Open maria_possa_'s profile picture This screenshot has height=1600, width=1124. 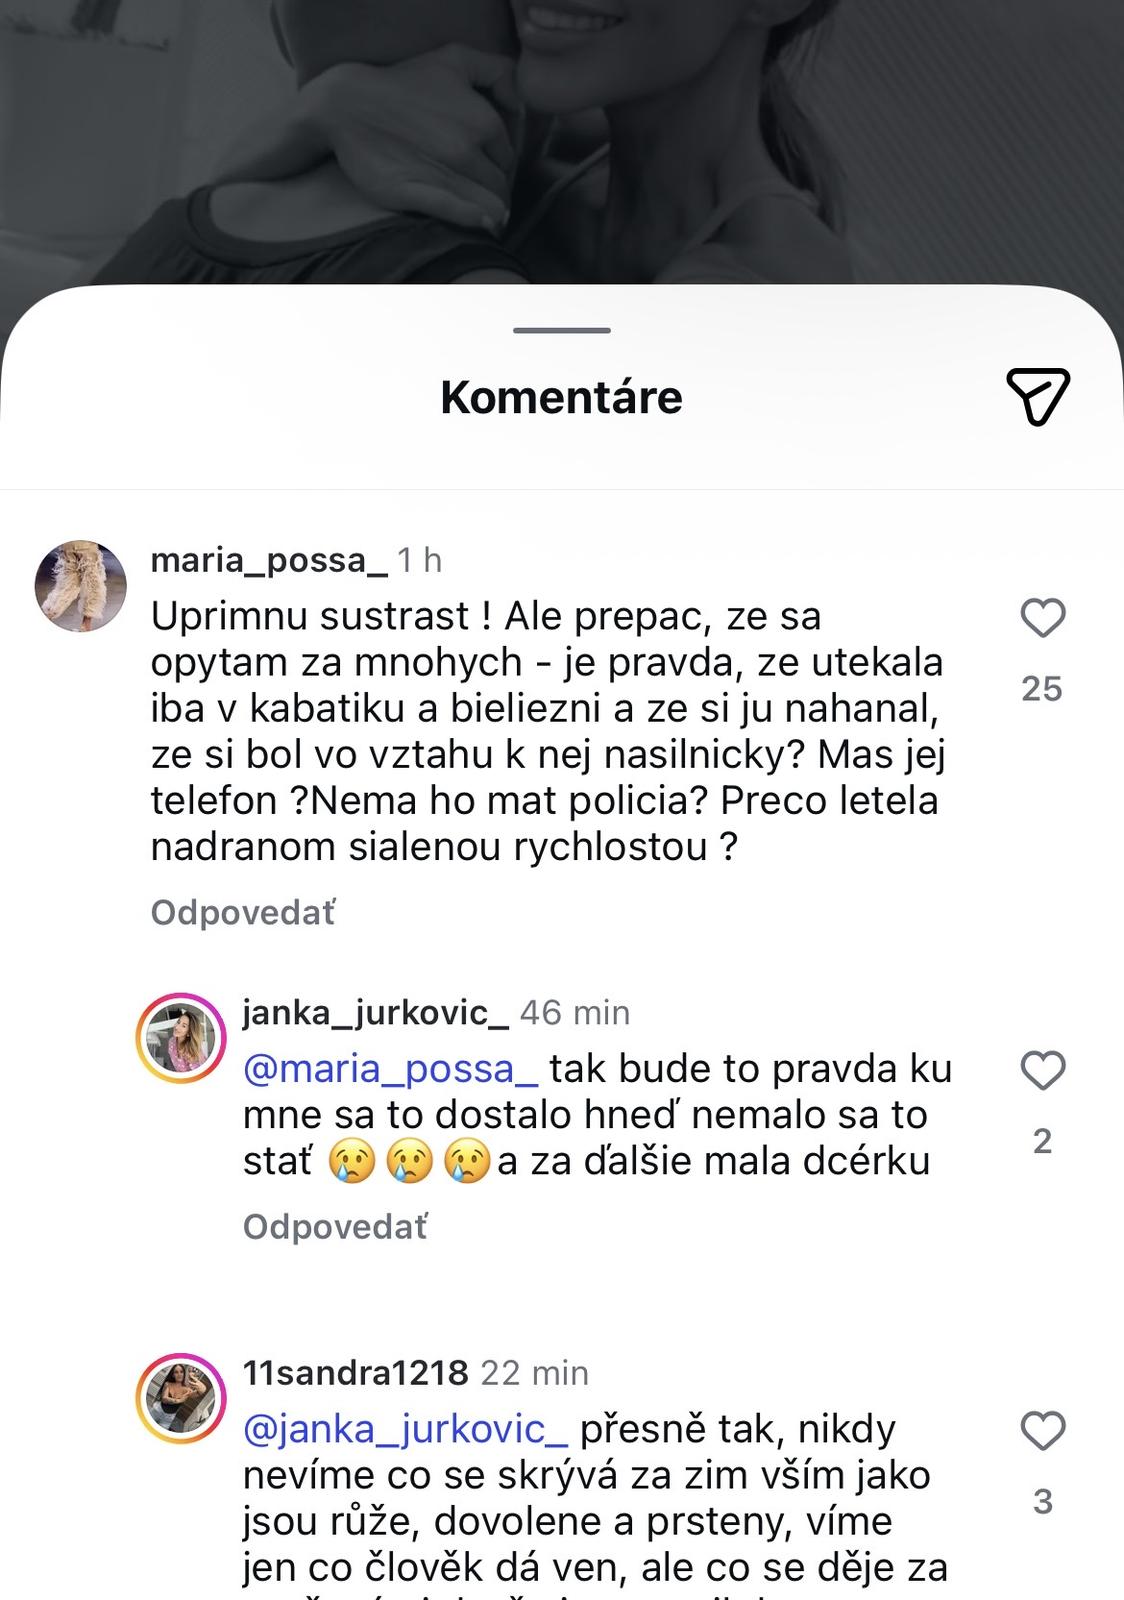point(81,587)
